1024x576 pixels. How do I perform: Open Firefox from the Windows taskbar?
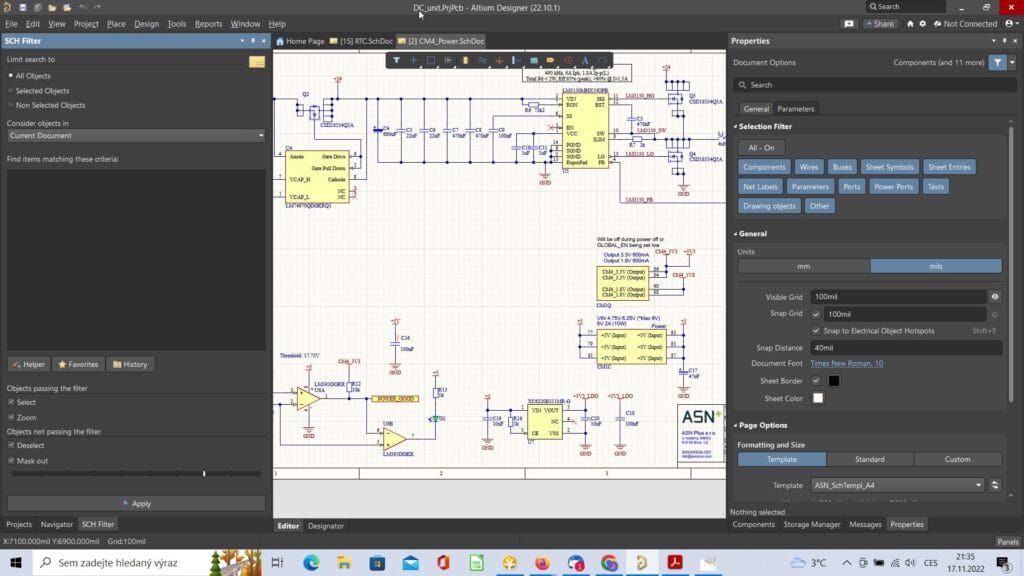542,563
